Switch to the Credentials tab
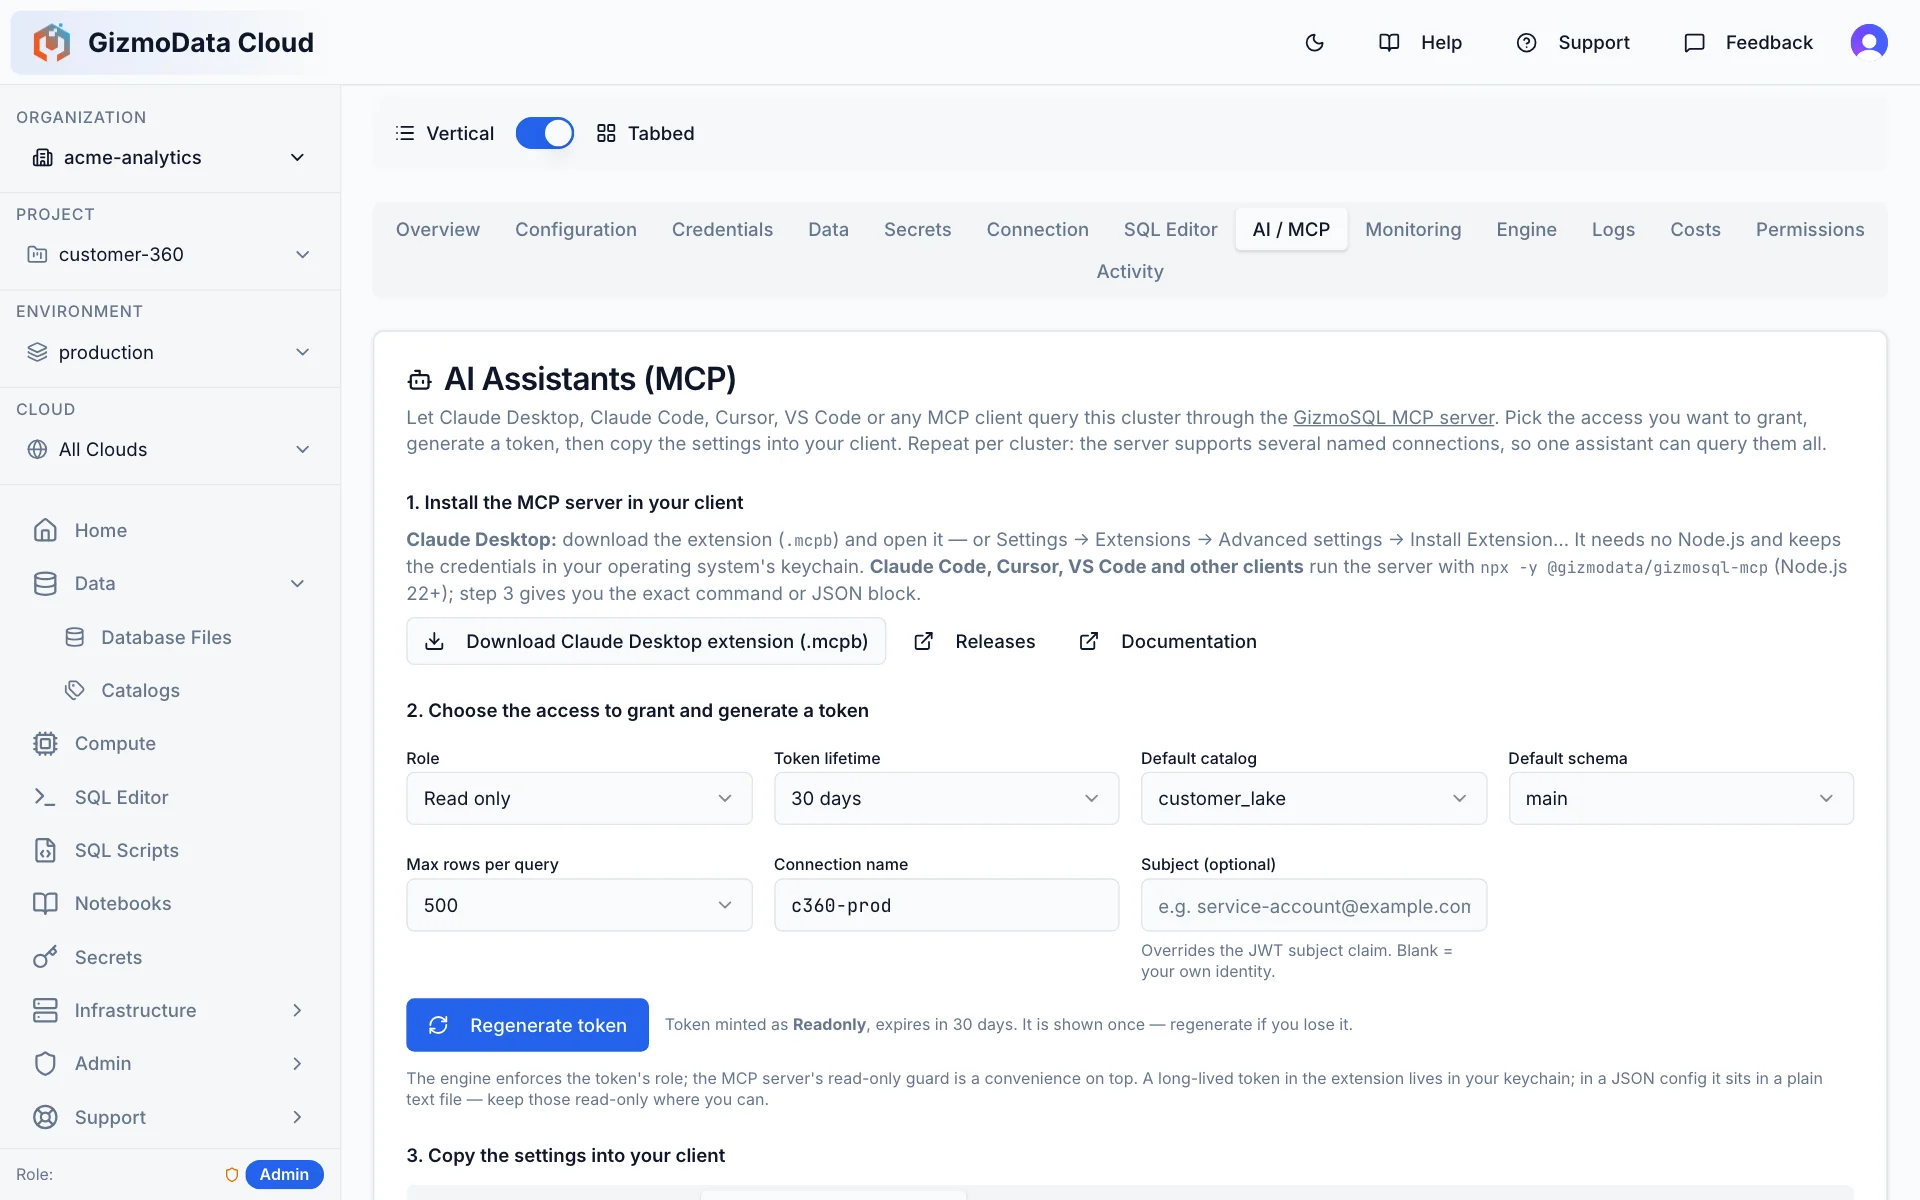Image resolution: width=1920 pixels, height=1200 pixels. pos(722,229)
